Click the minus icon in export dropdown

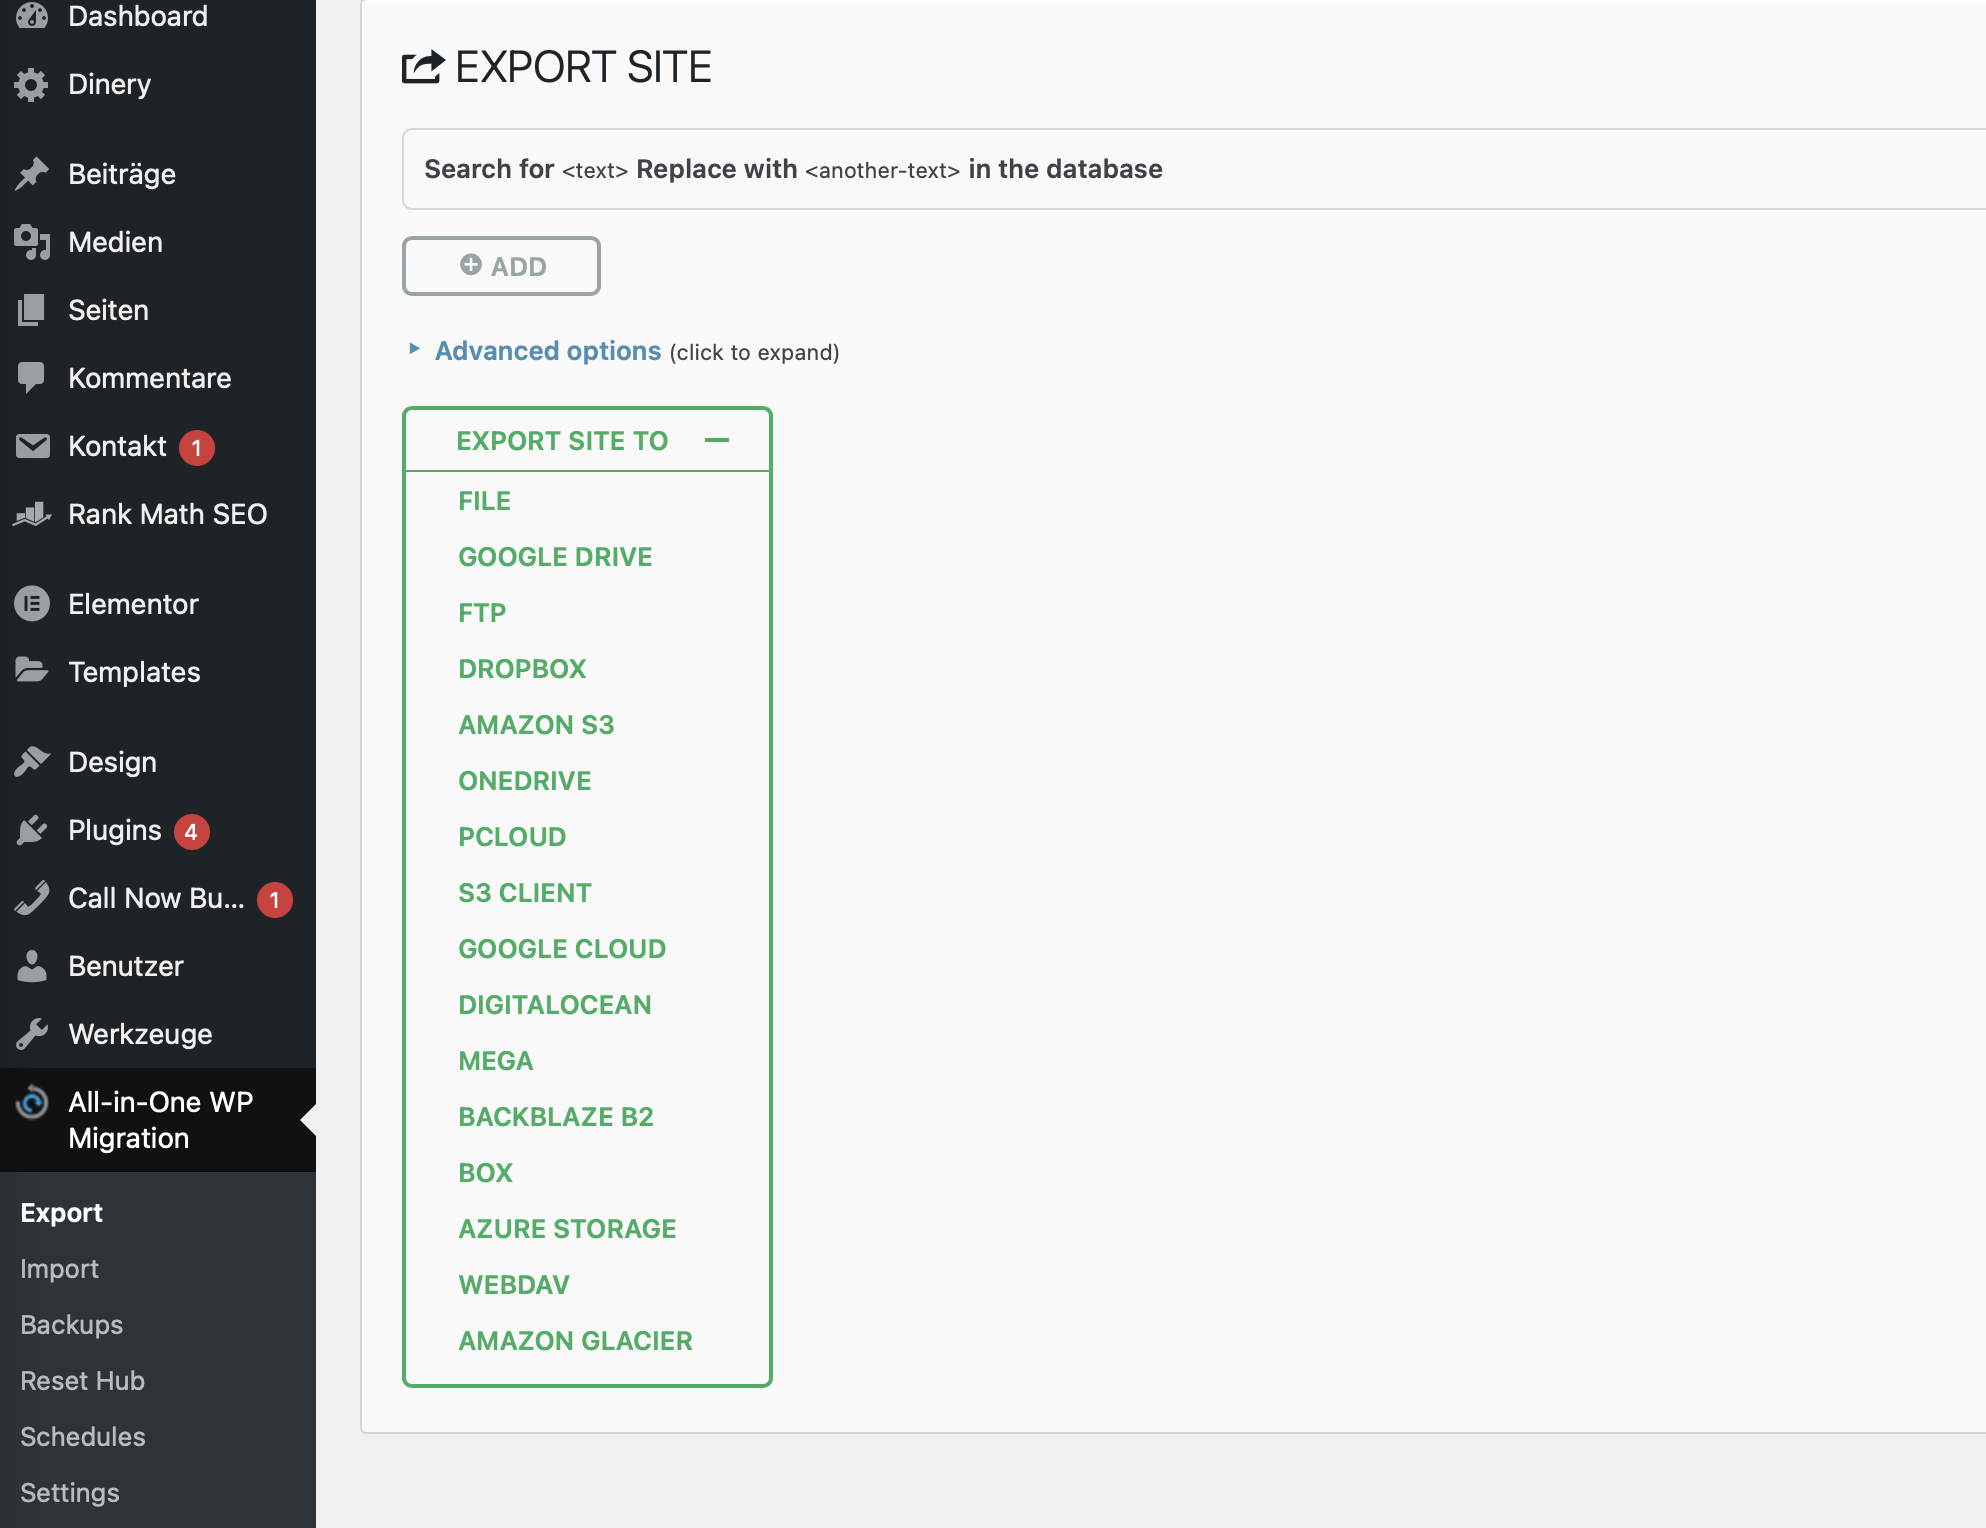click(x=717, y=440)
